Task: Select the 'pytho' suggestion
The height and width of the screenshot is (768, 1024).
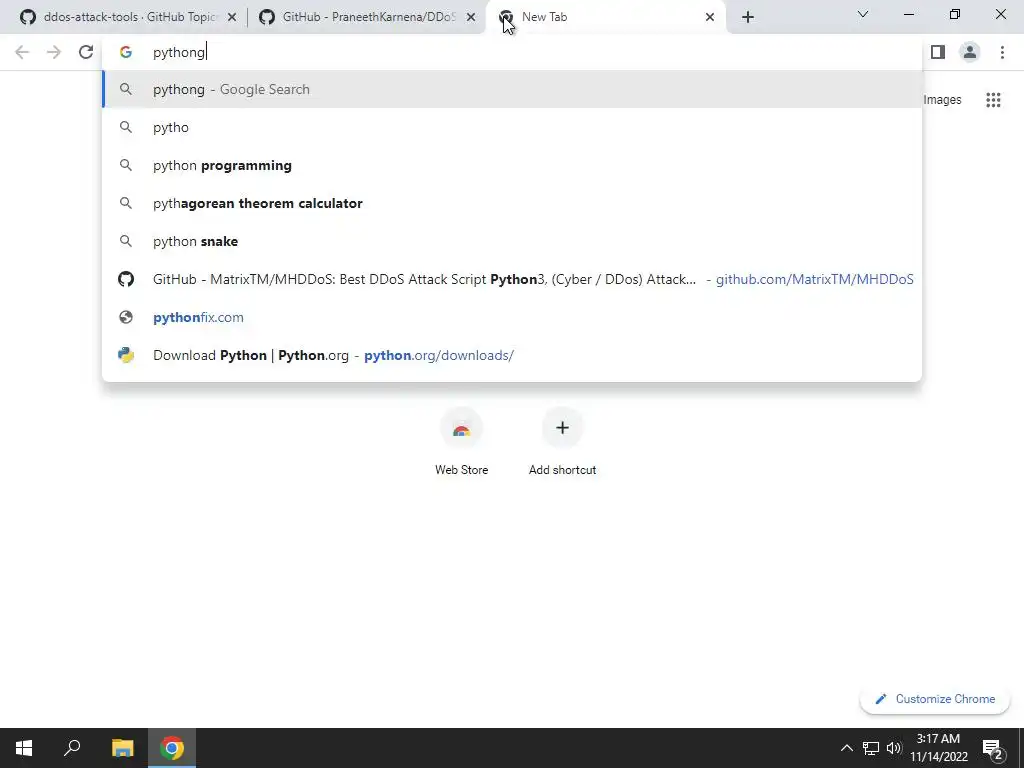Action: pyautogui.click(x=512, y=127)
